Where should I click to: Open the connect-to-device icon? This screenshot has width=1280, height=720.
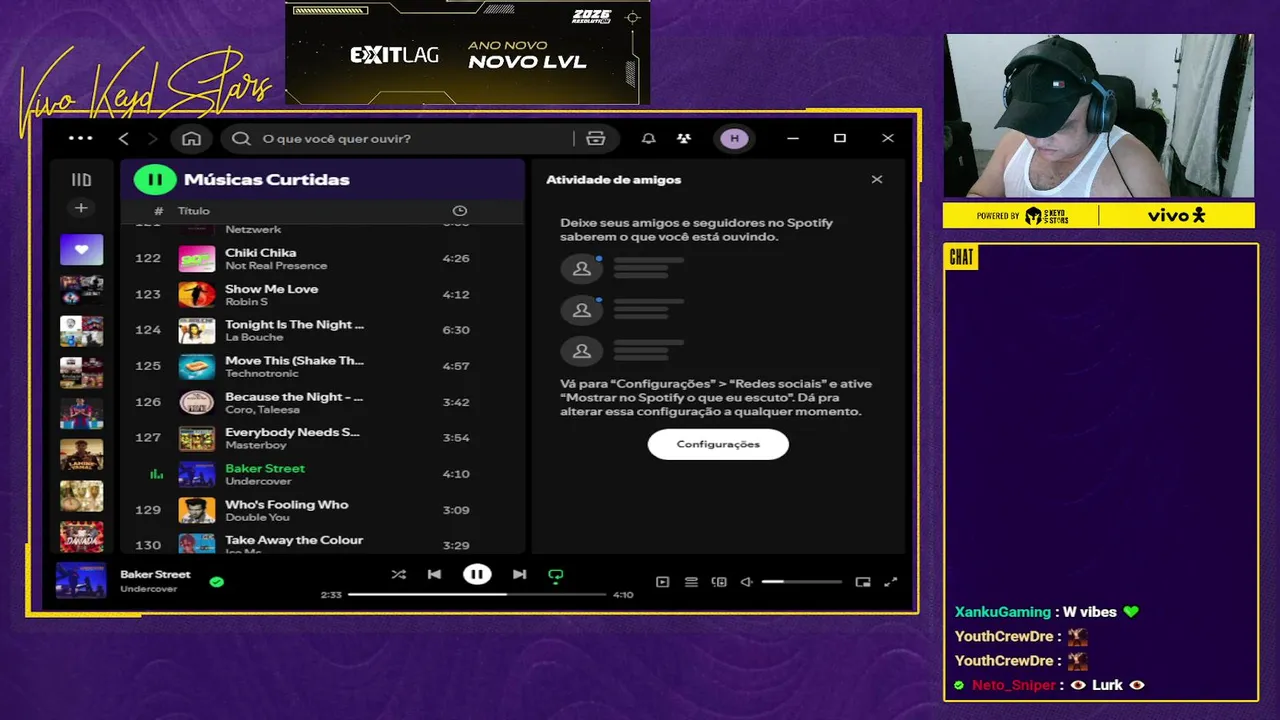click(719, 582)
